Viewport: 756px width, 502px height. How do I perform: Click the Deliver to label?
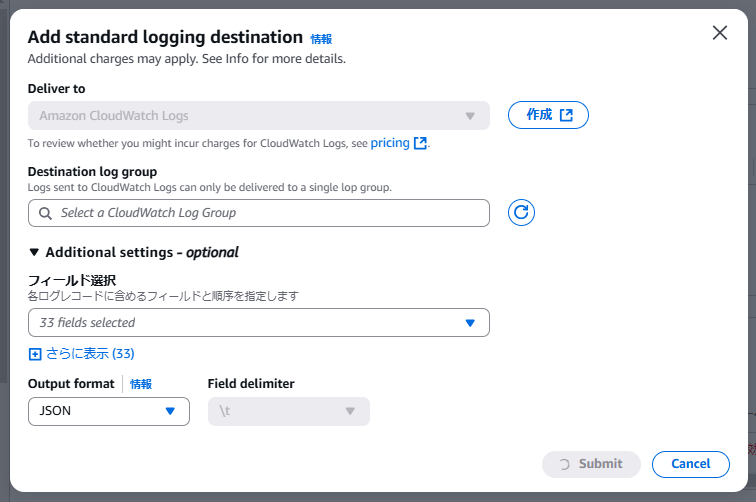[56, 89]
